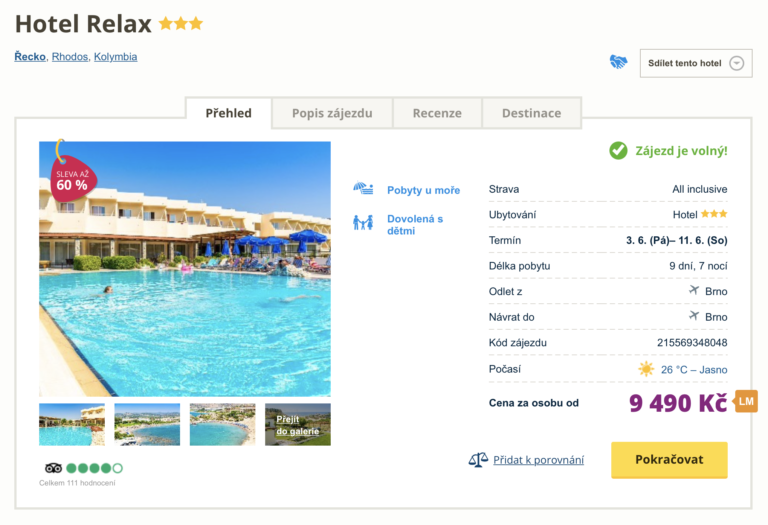Switch to the 'Popis zájezdu' tab
The height and width of the screenshot is (525, 768).
point(332,113)
